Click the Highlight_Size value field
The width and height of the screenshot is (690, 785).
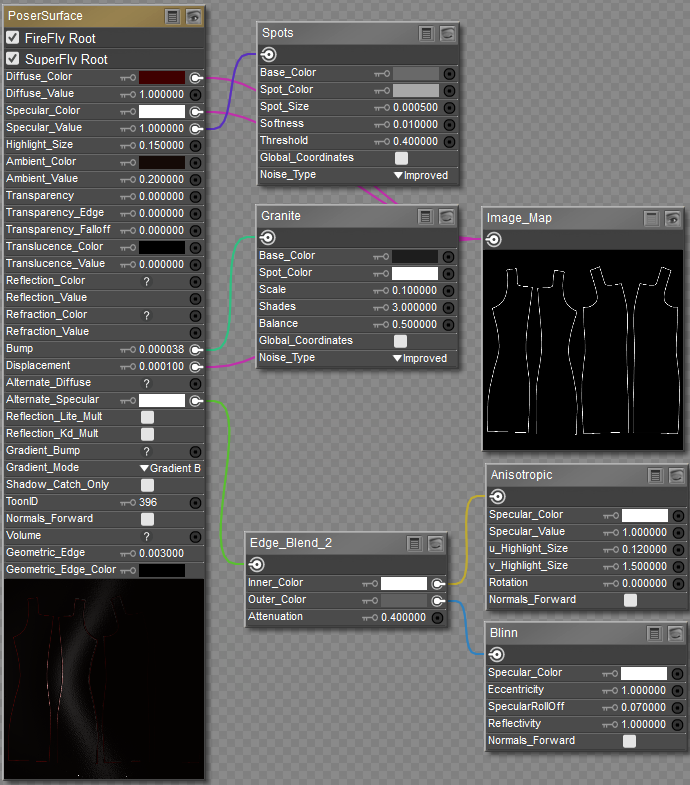161,145
